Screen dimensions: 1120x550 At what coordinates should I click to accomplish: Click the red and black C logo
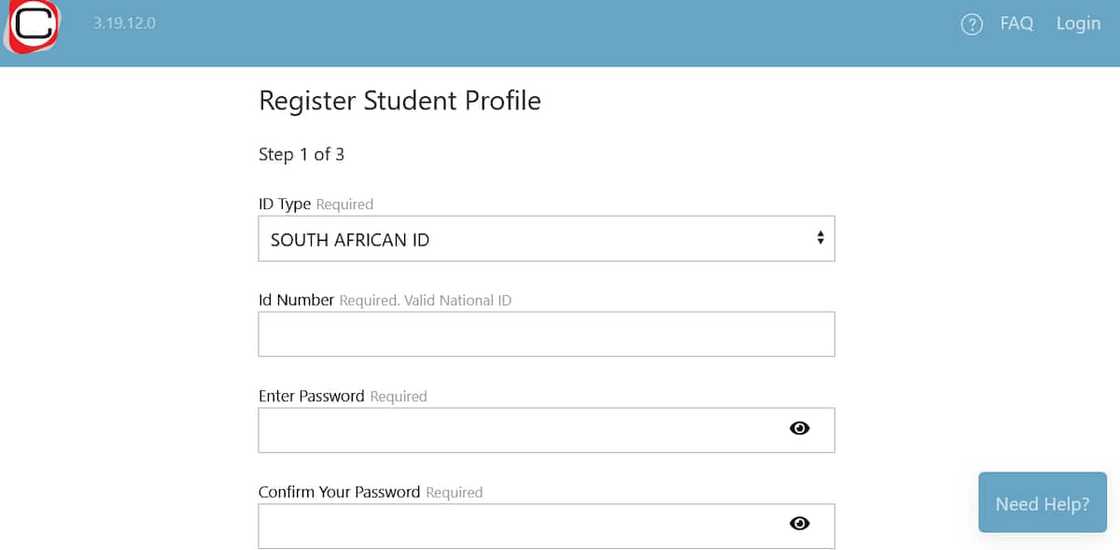click(32, 25)
